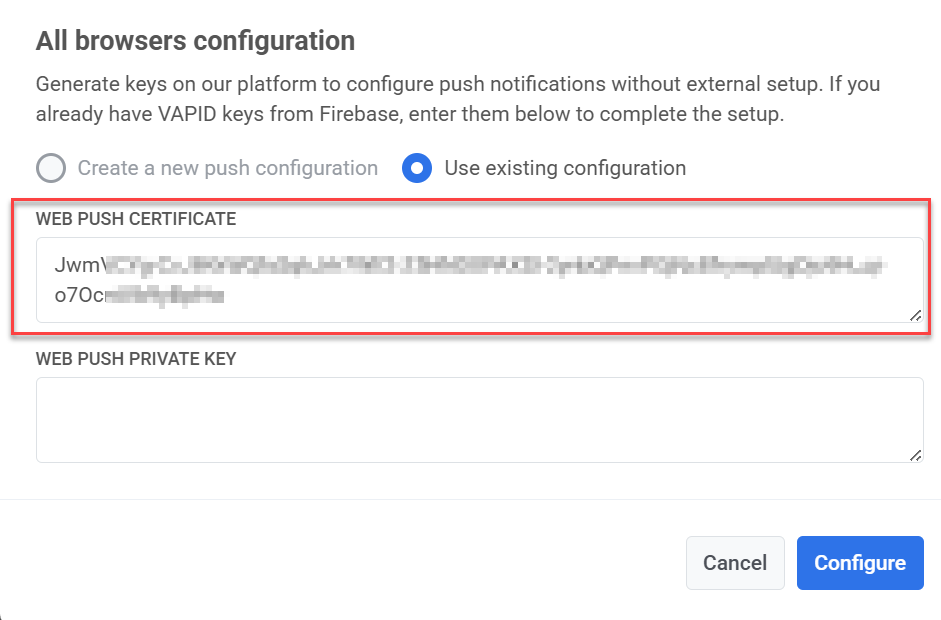The height and width of the screenshot is (620, 941).
Task: Select the "Use existing configuration" radio
Action: [x=417, y=168]
